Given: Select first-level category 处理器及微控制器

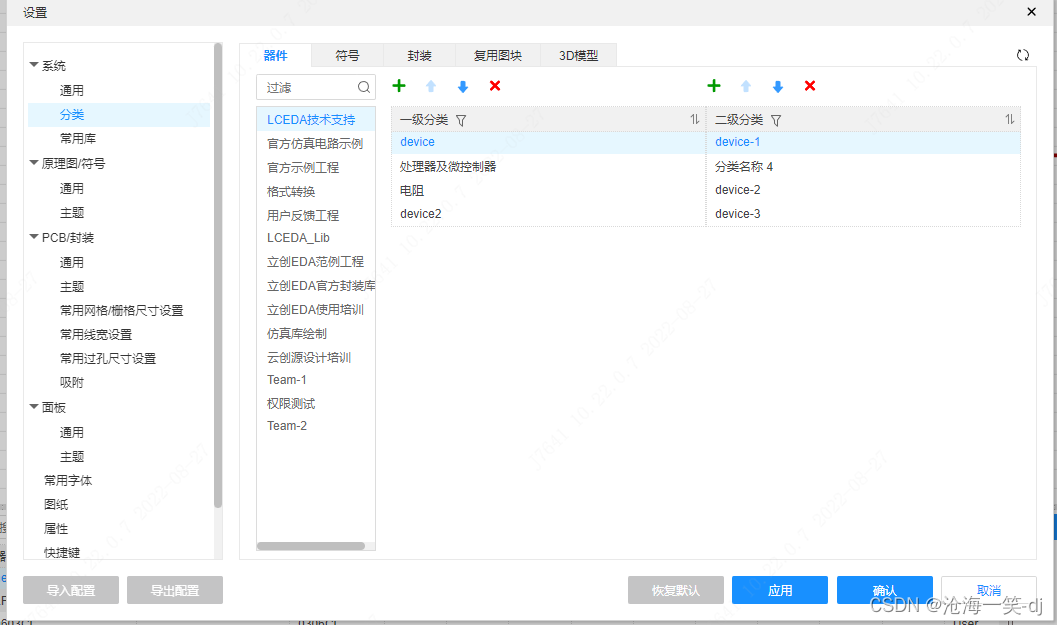Looking at the screenshot, I should 548,166.
